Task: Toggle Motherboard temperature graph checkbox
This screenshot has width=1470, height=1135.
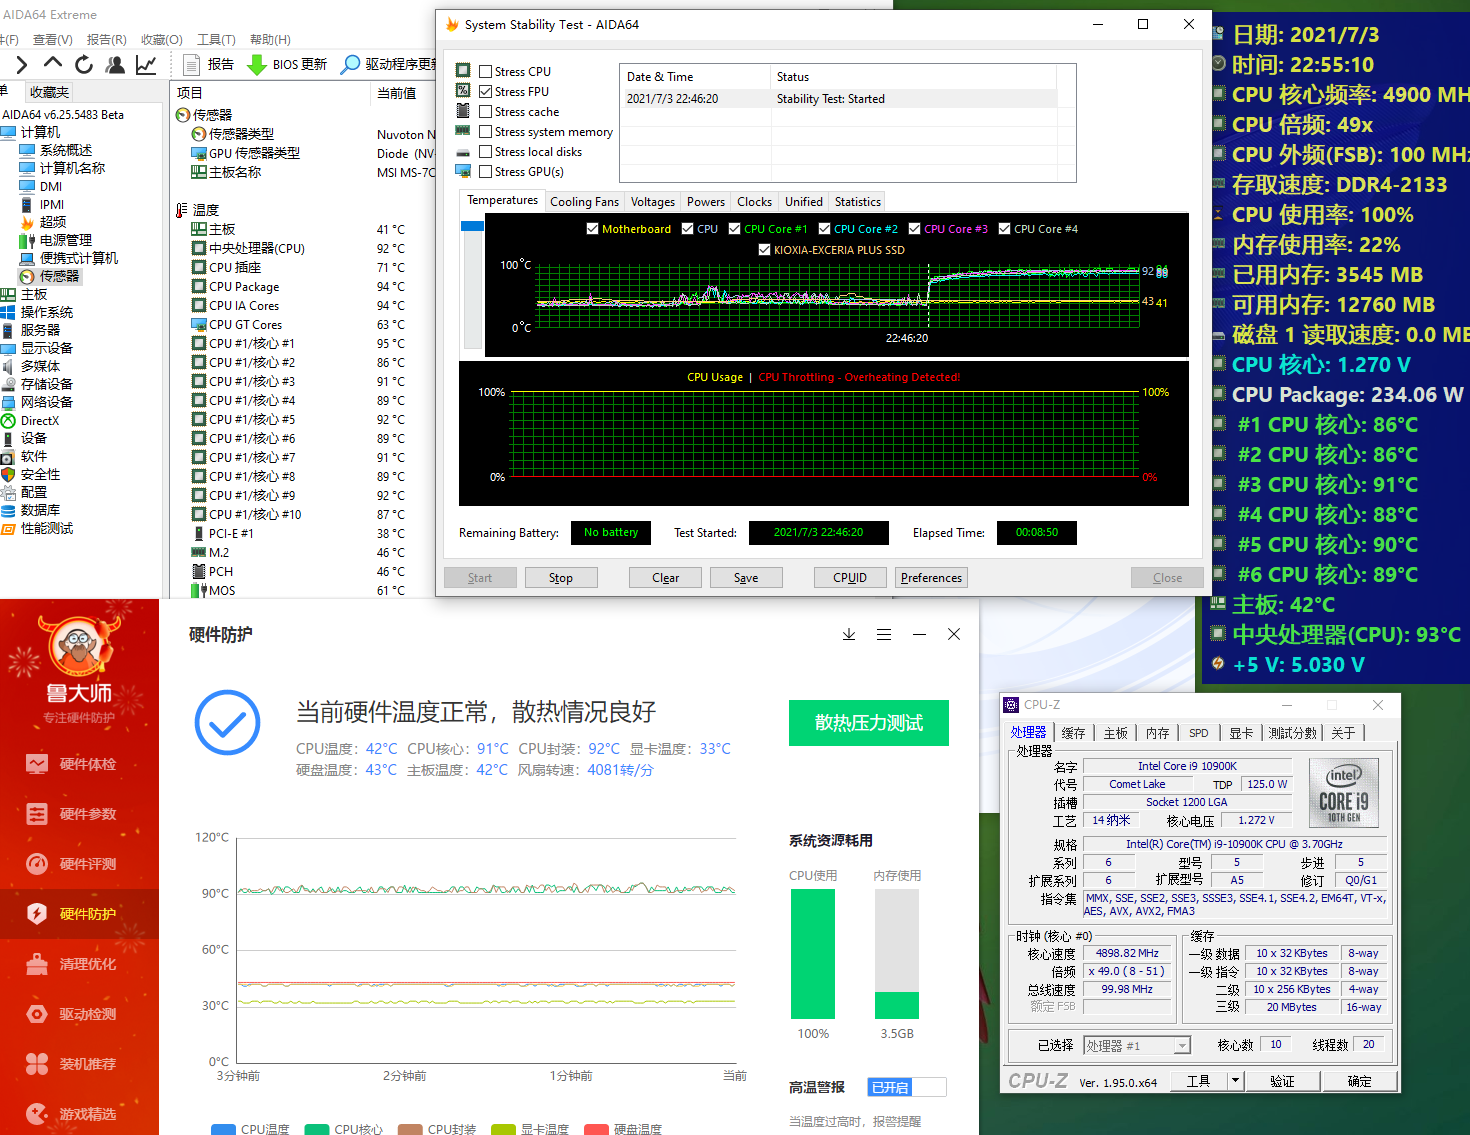Action: click(x=592, y=229)
